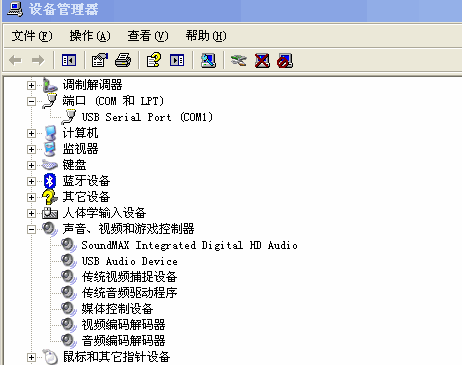This screenshot has width=462, height=365.
Task: Select USB Serial Port (COM1) device
Action: (147, 117)
